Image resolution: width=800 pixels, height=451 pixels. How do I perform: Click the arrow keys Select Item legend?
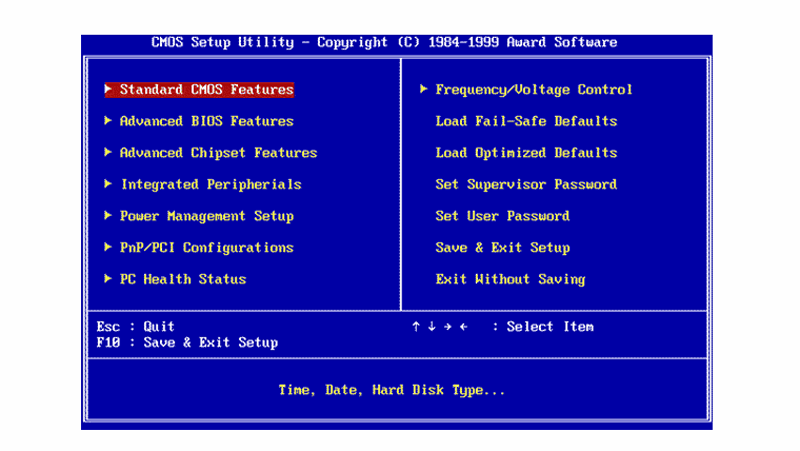tap(502, 327)
